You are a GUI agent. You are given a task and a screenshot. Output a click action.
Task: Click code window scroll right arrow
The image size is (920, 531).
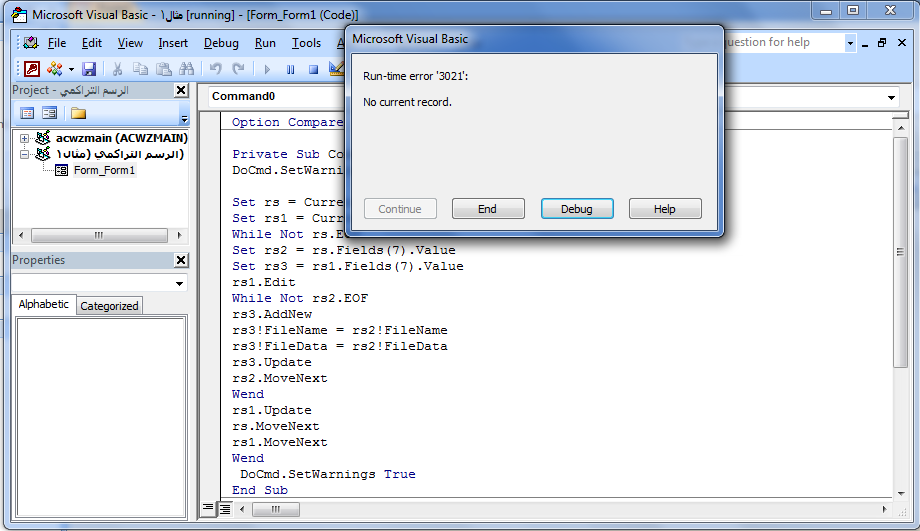[x=884, y=509]
